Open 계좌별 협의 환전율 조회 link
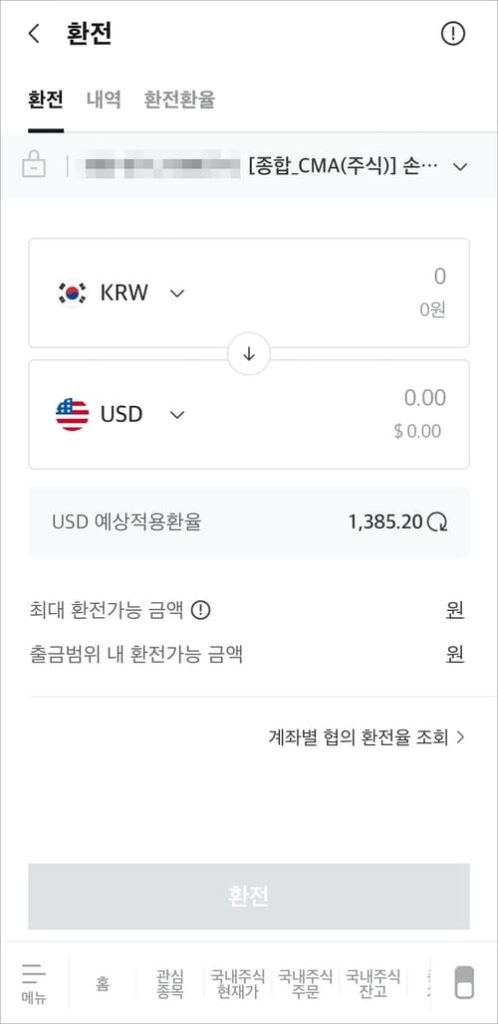498x1024 pixels. click(367, 737)
